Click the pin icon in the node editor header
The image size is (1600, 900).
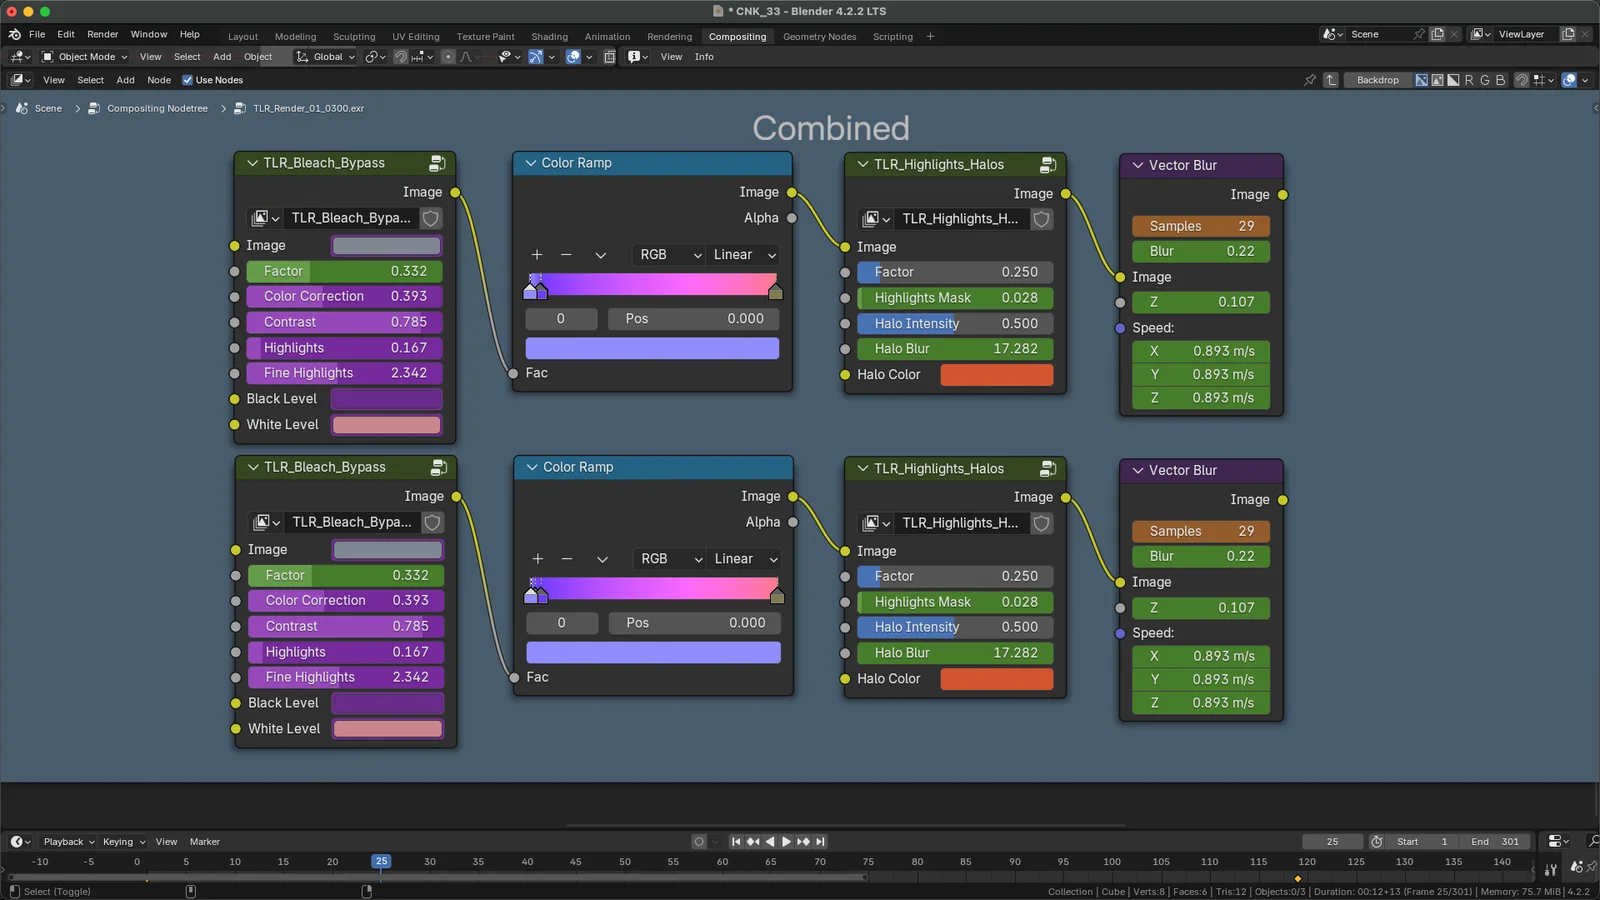pyautogui.click(x=1310, y=80)
